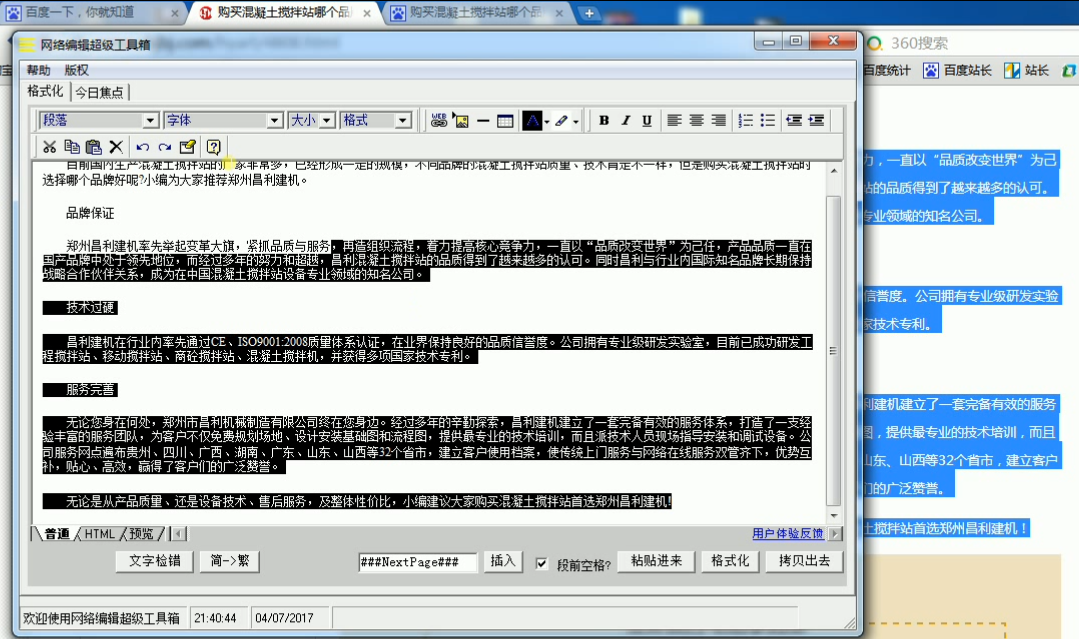Expand the 大小 font size dropdown
Screen dimensions: 1079x639
tap(326, 120)
